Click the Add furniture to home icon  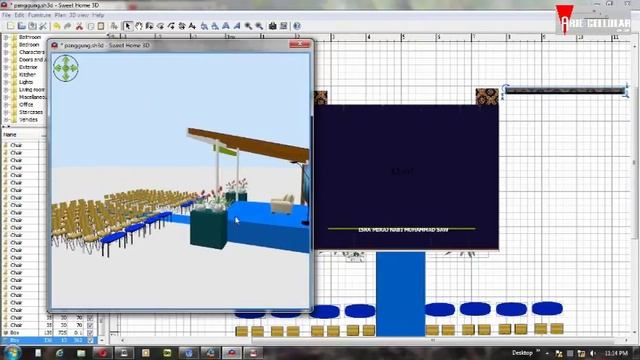[x=114, y=26]
